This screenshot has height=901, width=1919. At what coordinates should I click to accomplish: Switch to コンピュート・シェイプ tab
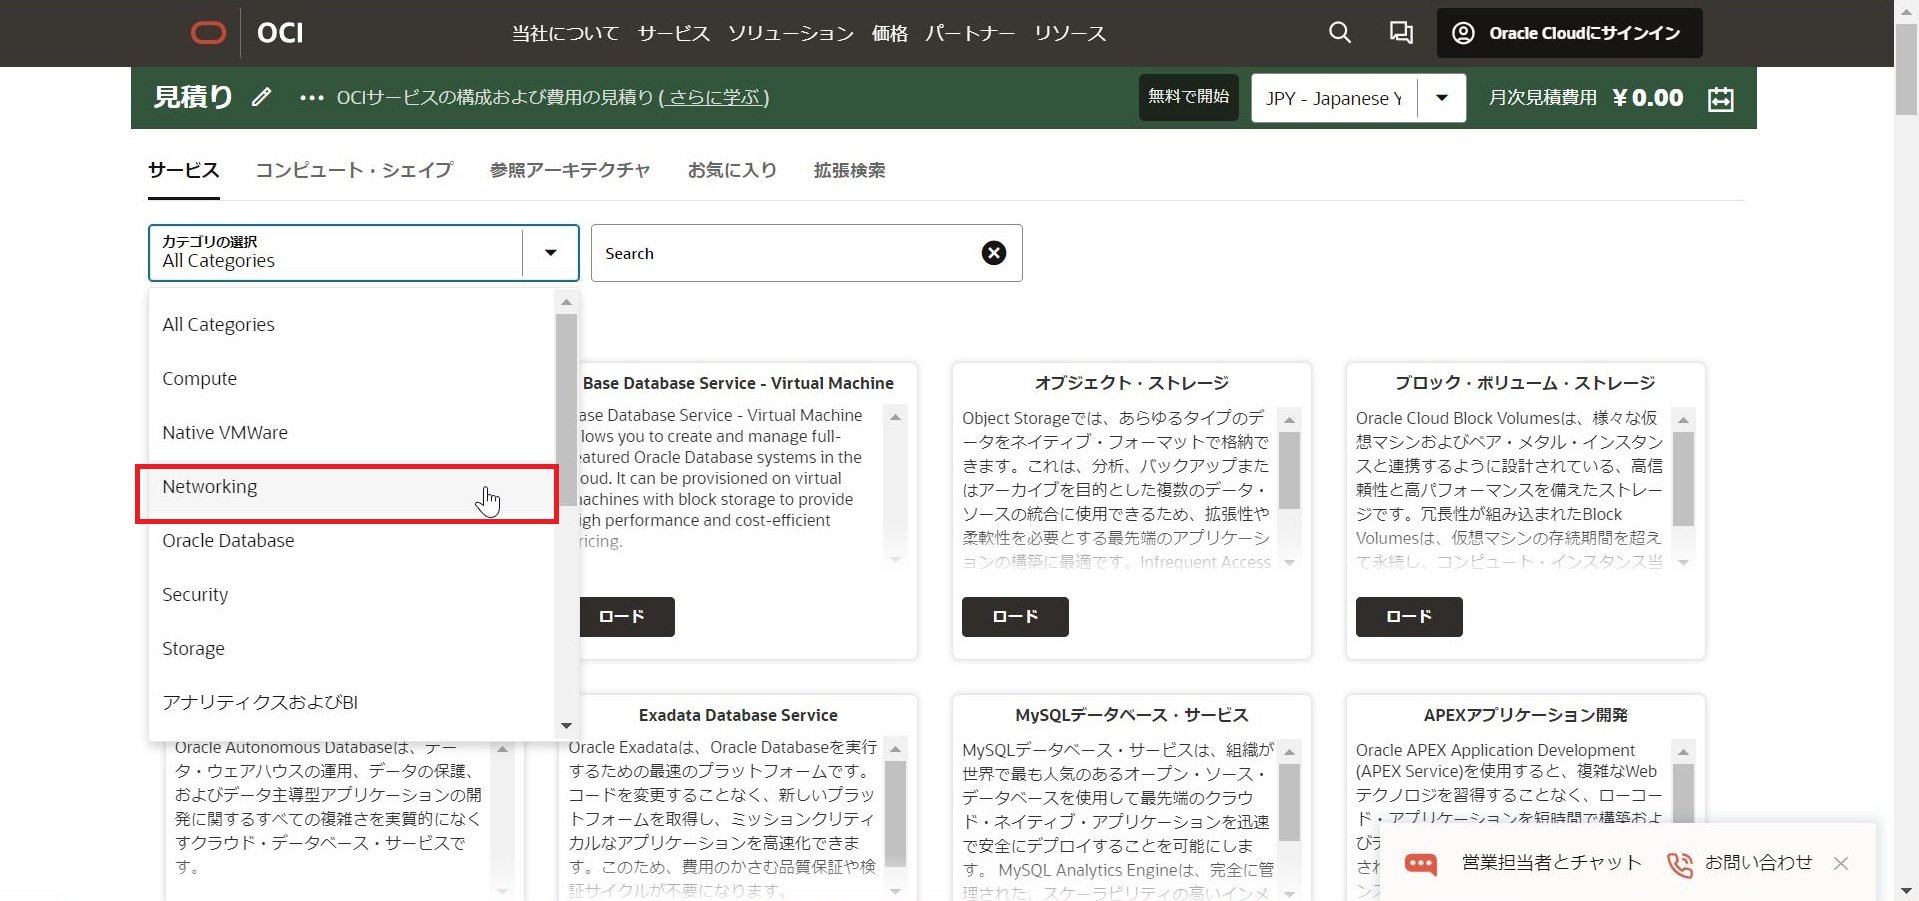[x=354, y=170]
